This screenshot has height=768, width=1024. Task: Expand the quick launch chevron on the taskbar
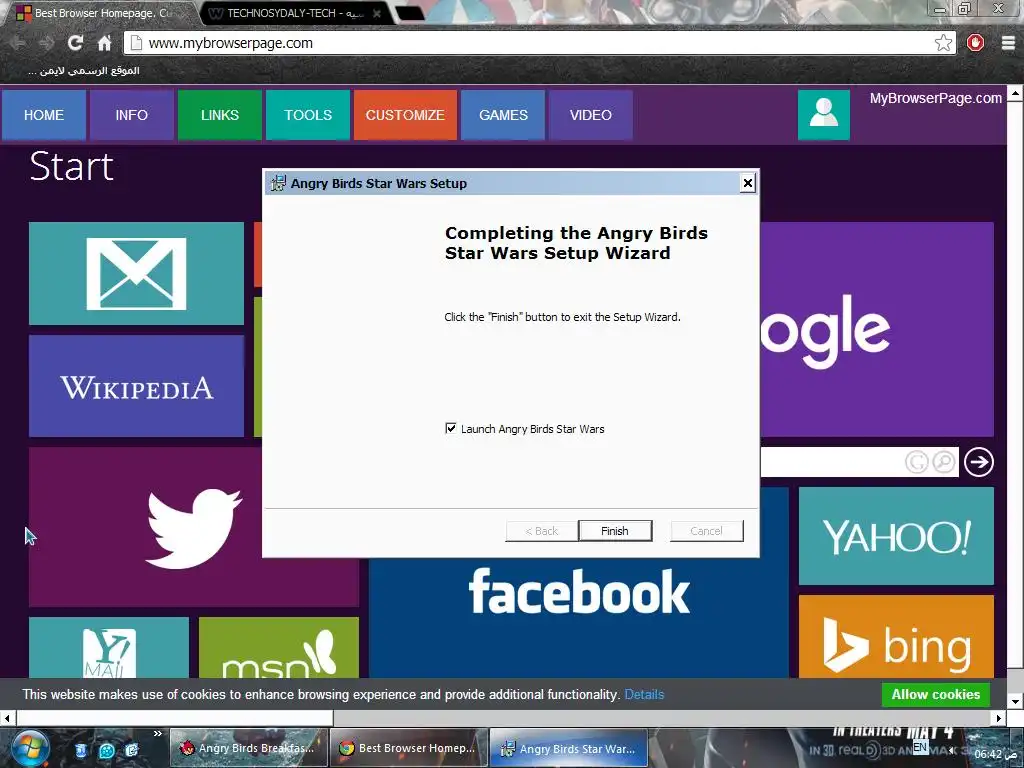[x=157, y=734]
